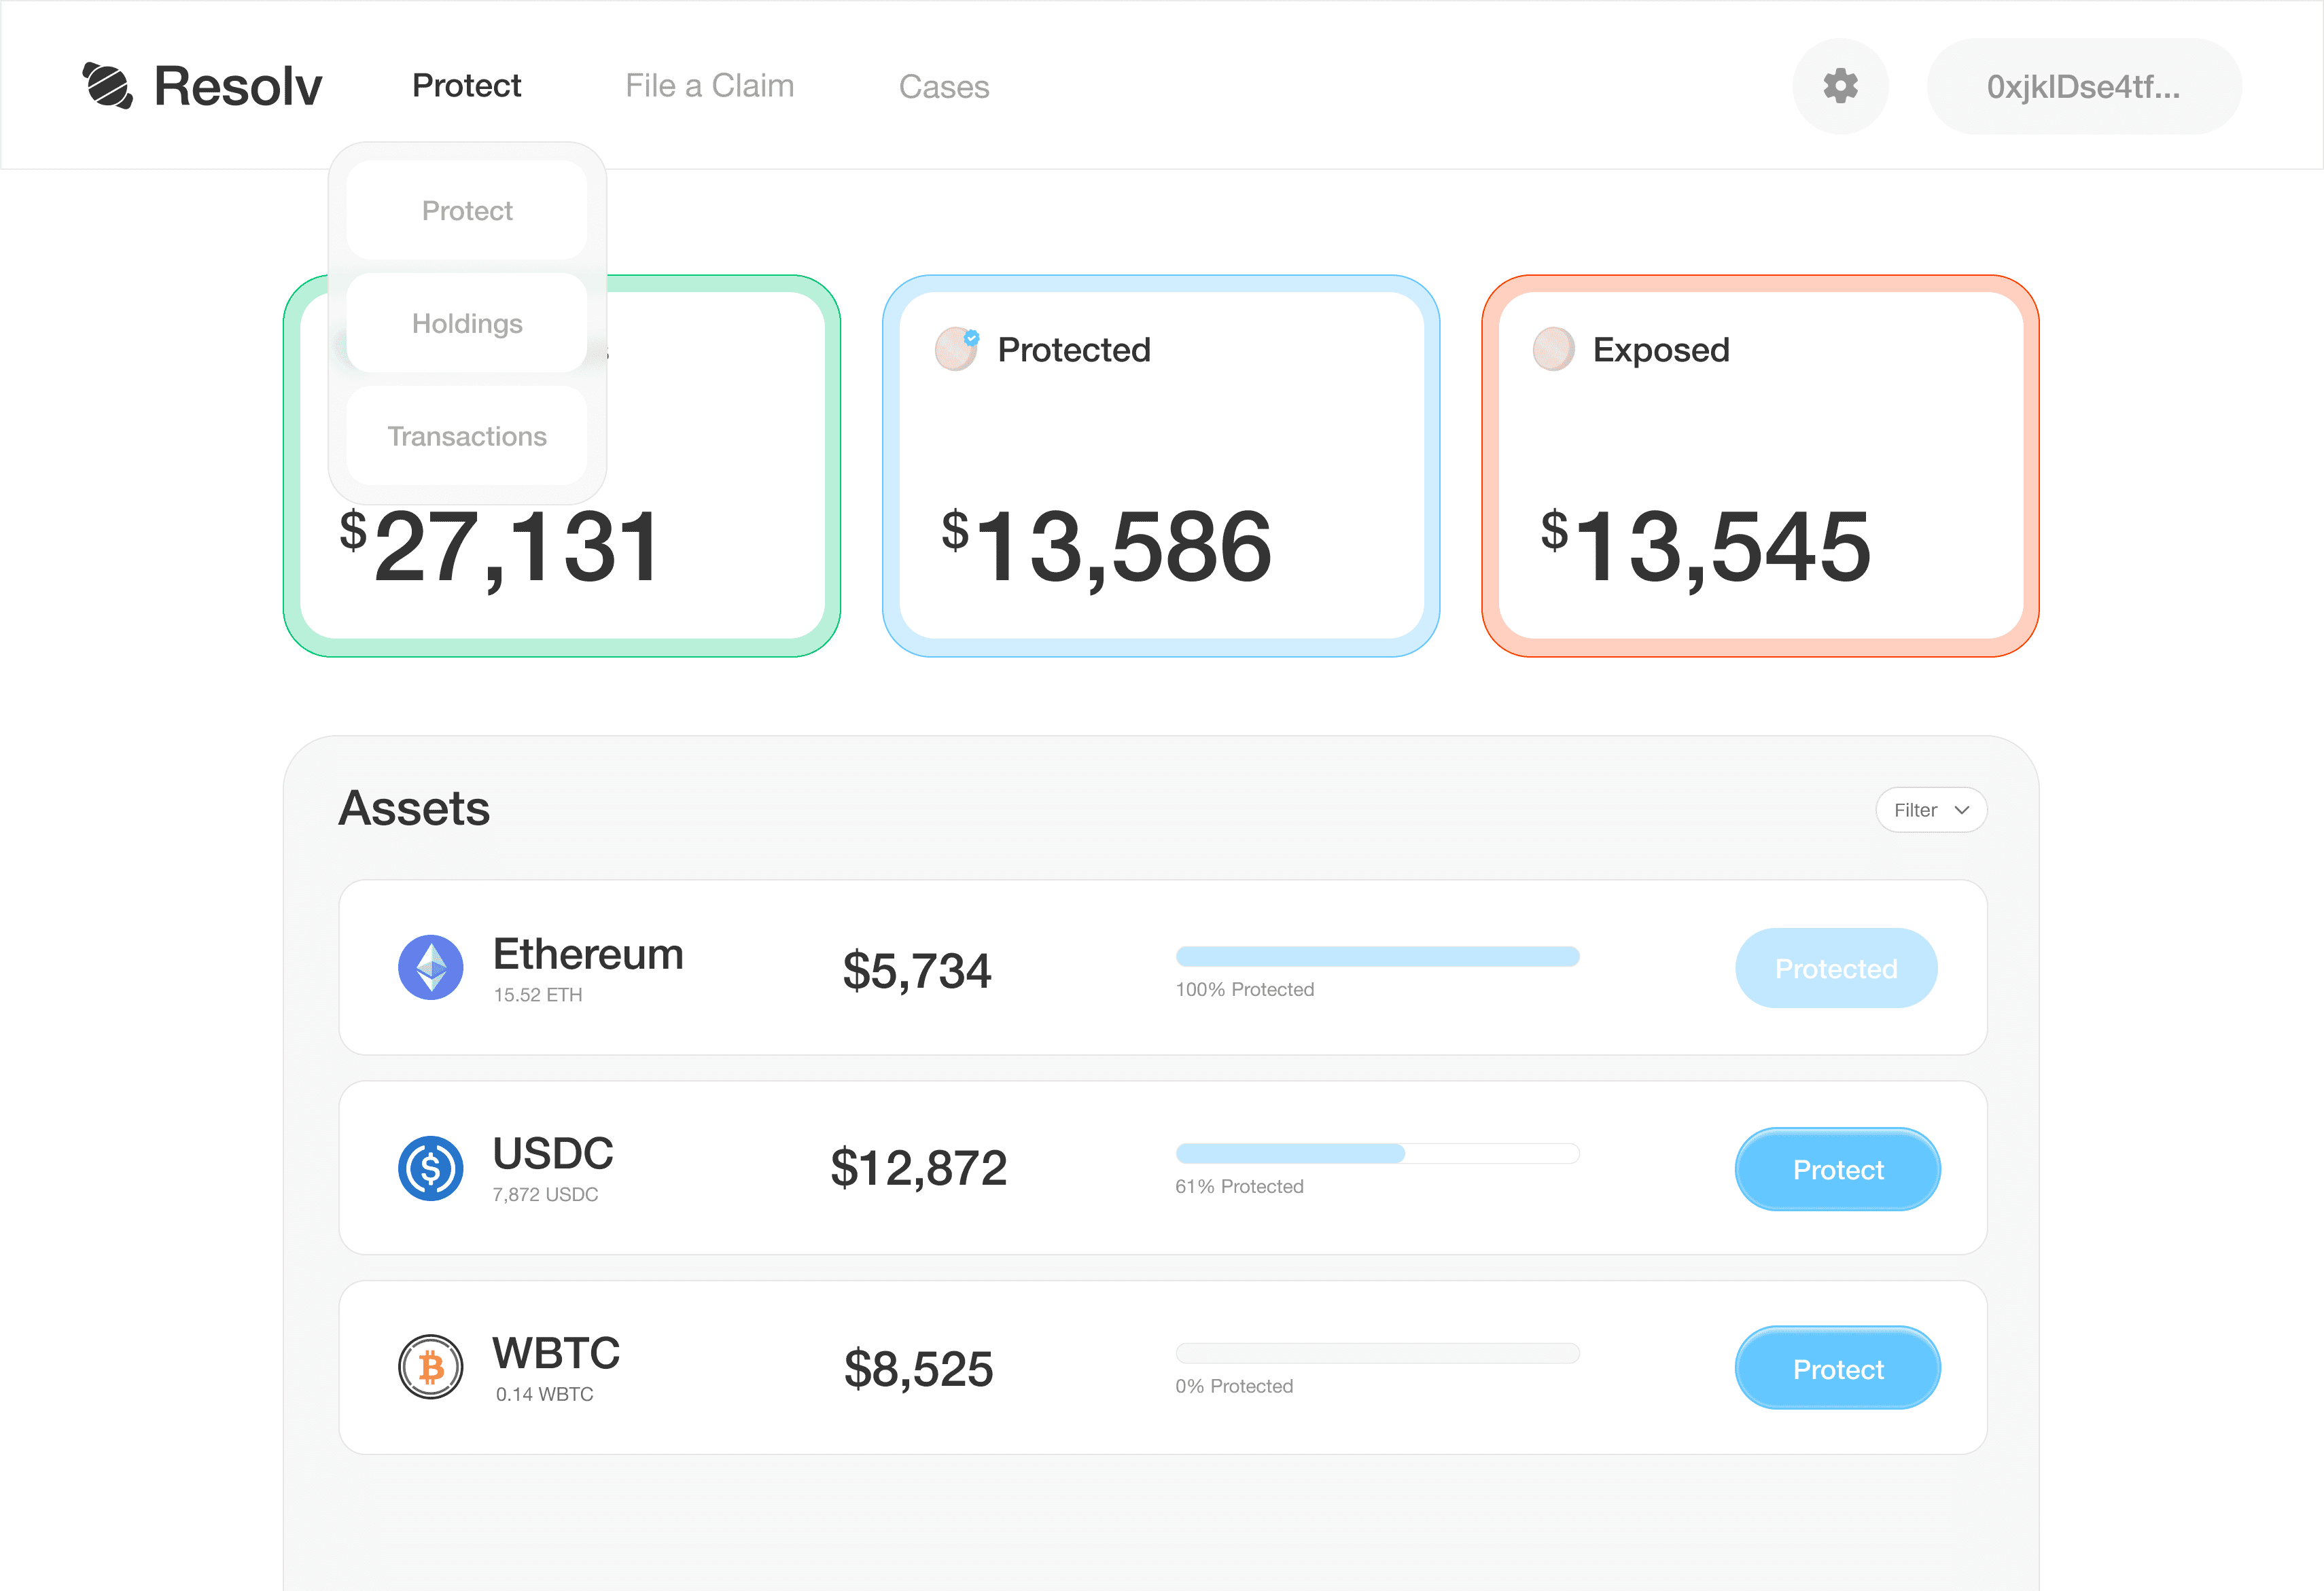The height and width of the screenshot is (1591, 2324).
Task: Click Protect in the top navigation
Action: coord(466,86)
